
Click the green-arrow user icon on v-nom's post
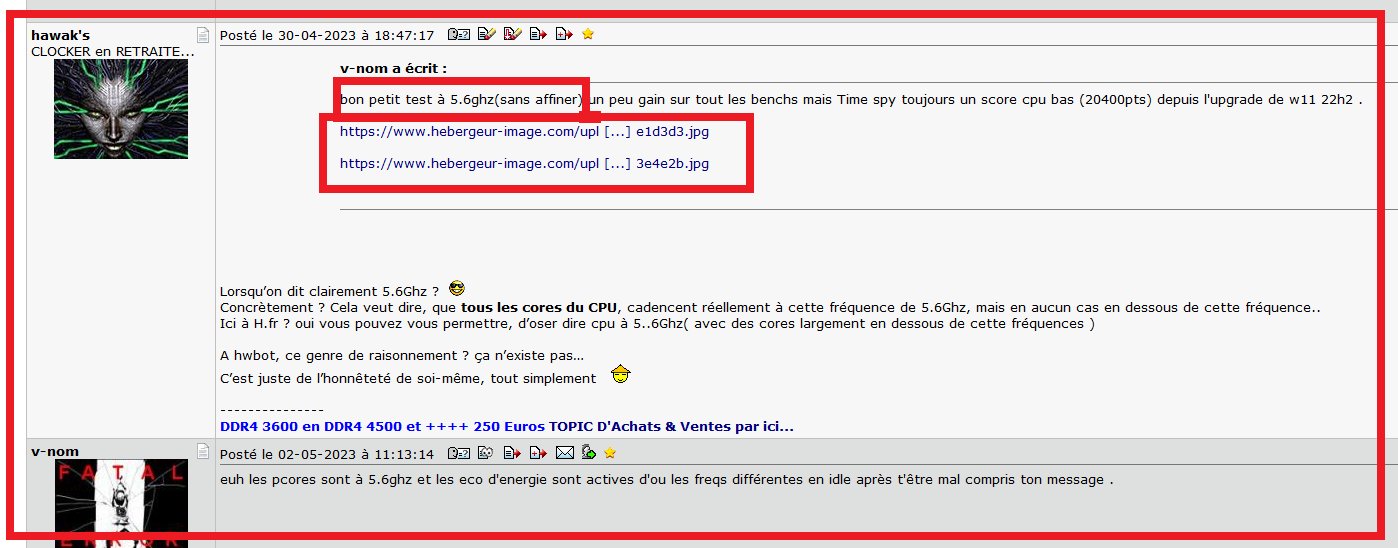[x=589, y=453]
